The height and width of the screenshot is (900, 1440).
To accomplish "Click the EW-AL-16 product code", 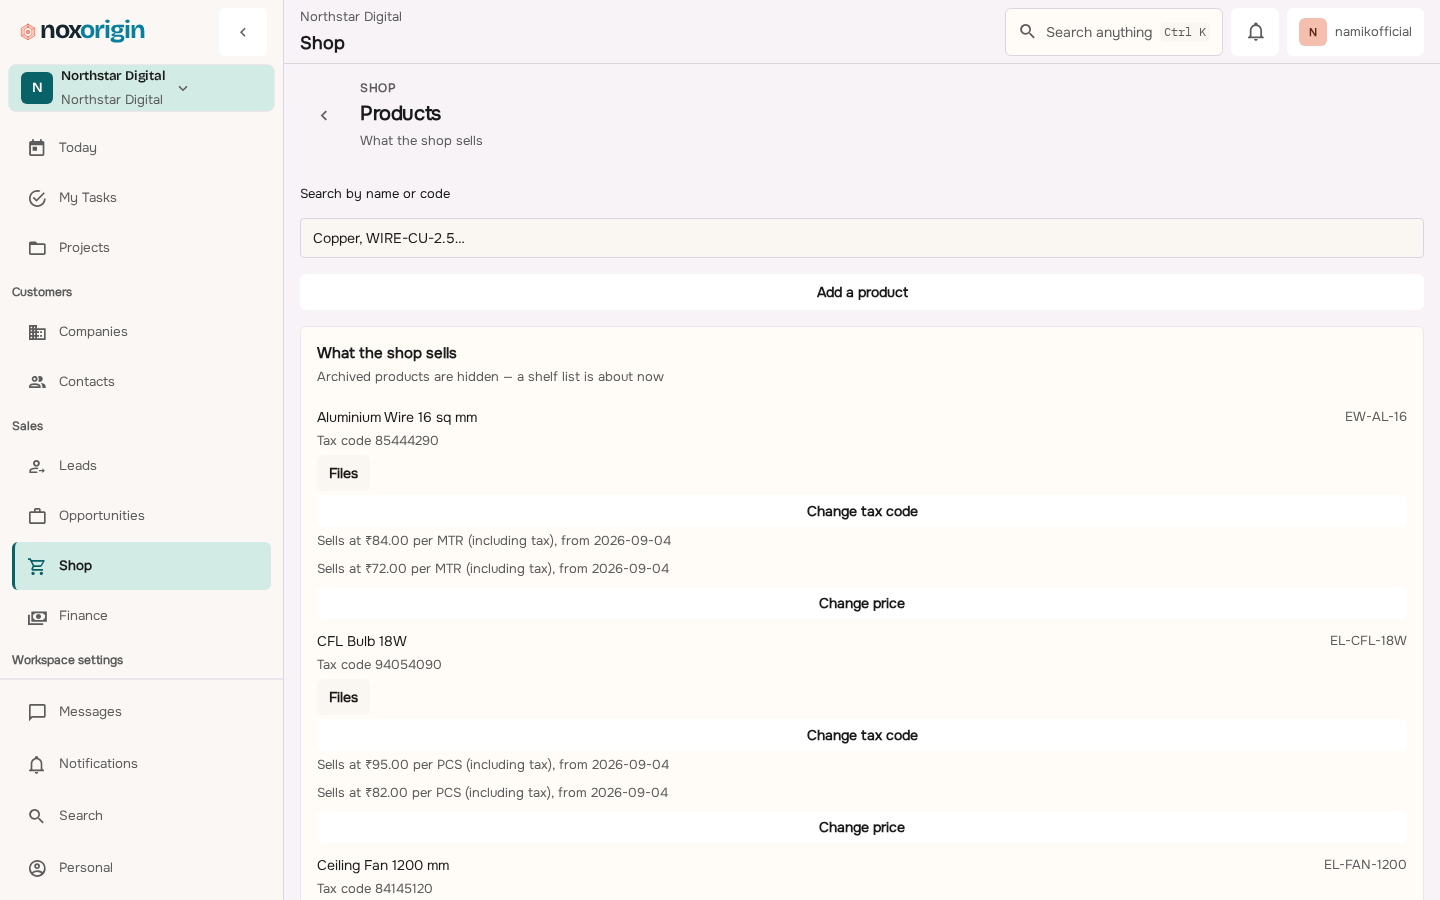I will (x=1375, y=417).
